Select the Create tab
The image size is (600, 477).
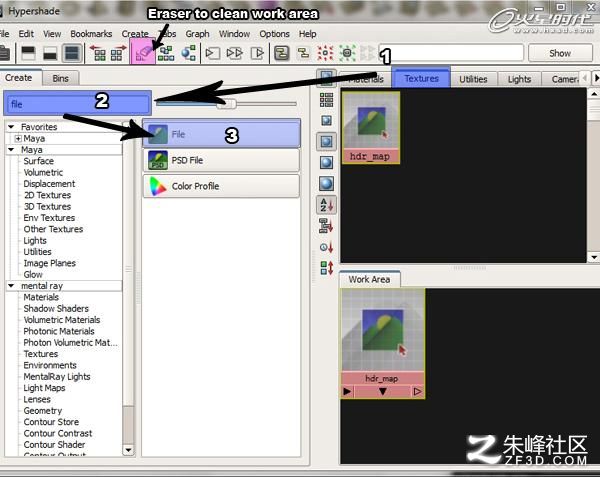(x=18, y=78)
